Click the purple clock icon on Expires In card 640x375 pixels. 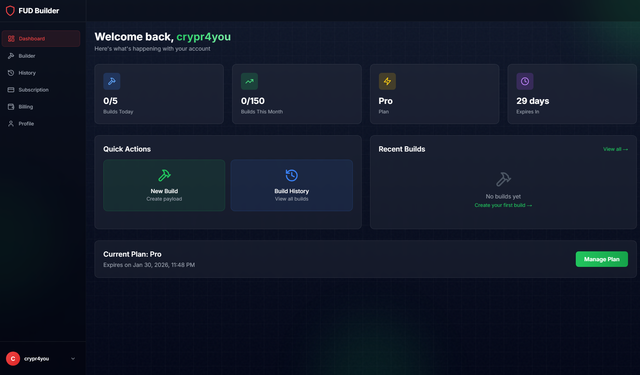[x=525, y=81]
